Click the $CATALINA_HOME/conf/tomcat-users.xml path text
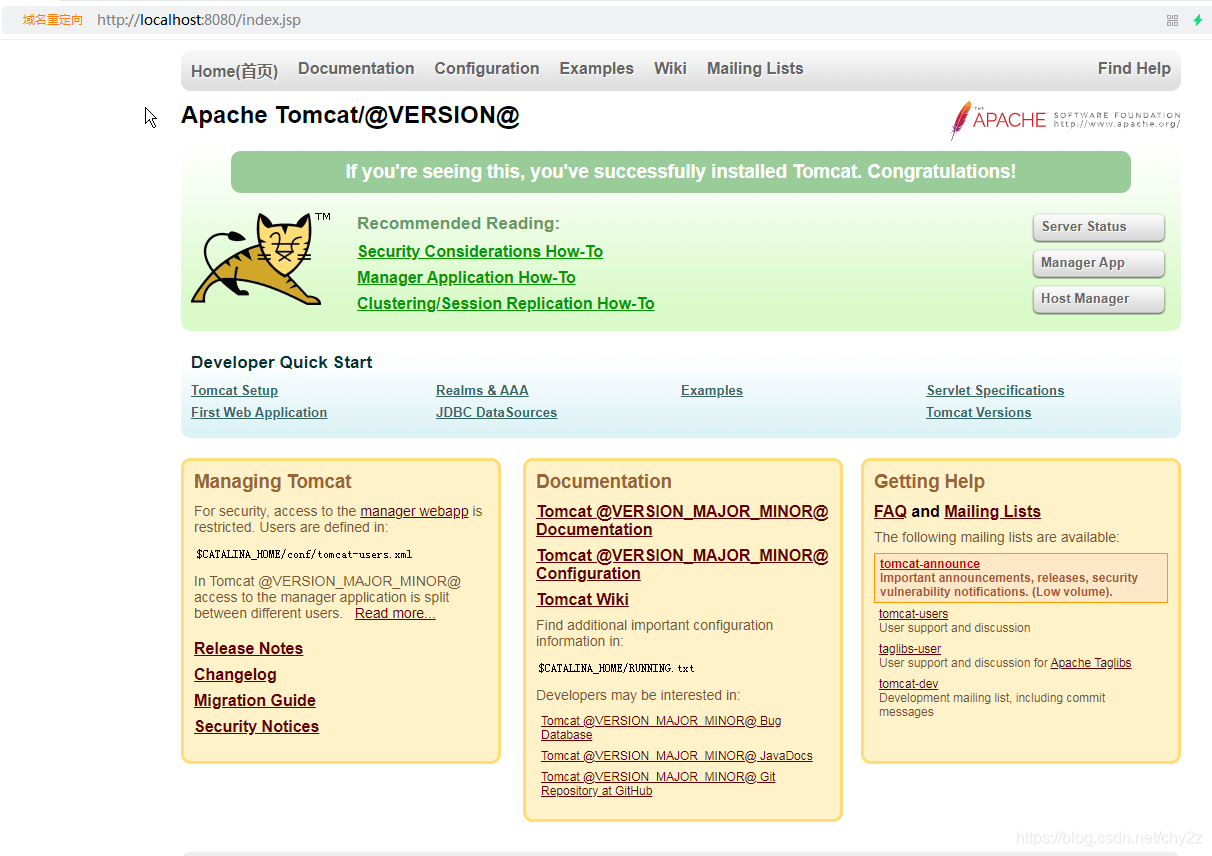The image size is (1212, 856). click(304, 554)
